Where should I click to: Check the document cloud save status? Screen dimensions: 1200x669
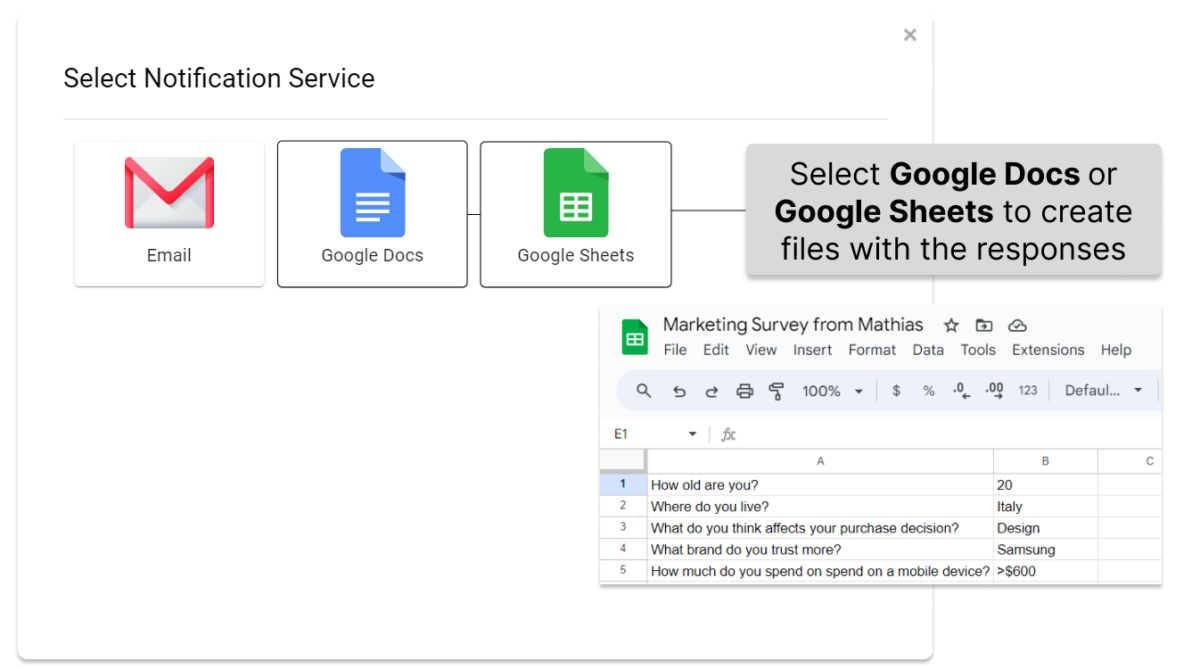1018,325
